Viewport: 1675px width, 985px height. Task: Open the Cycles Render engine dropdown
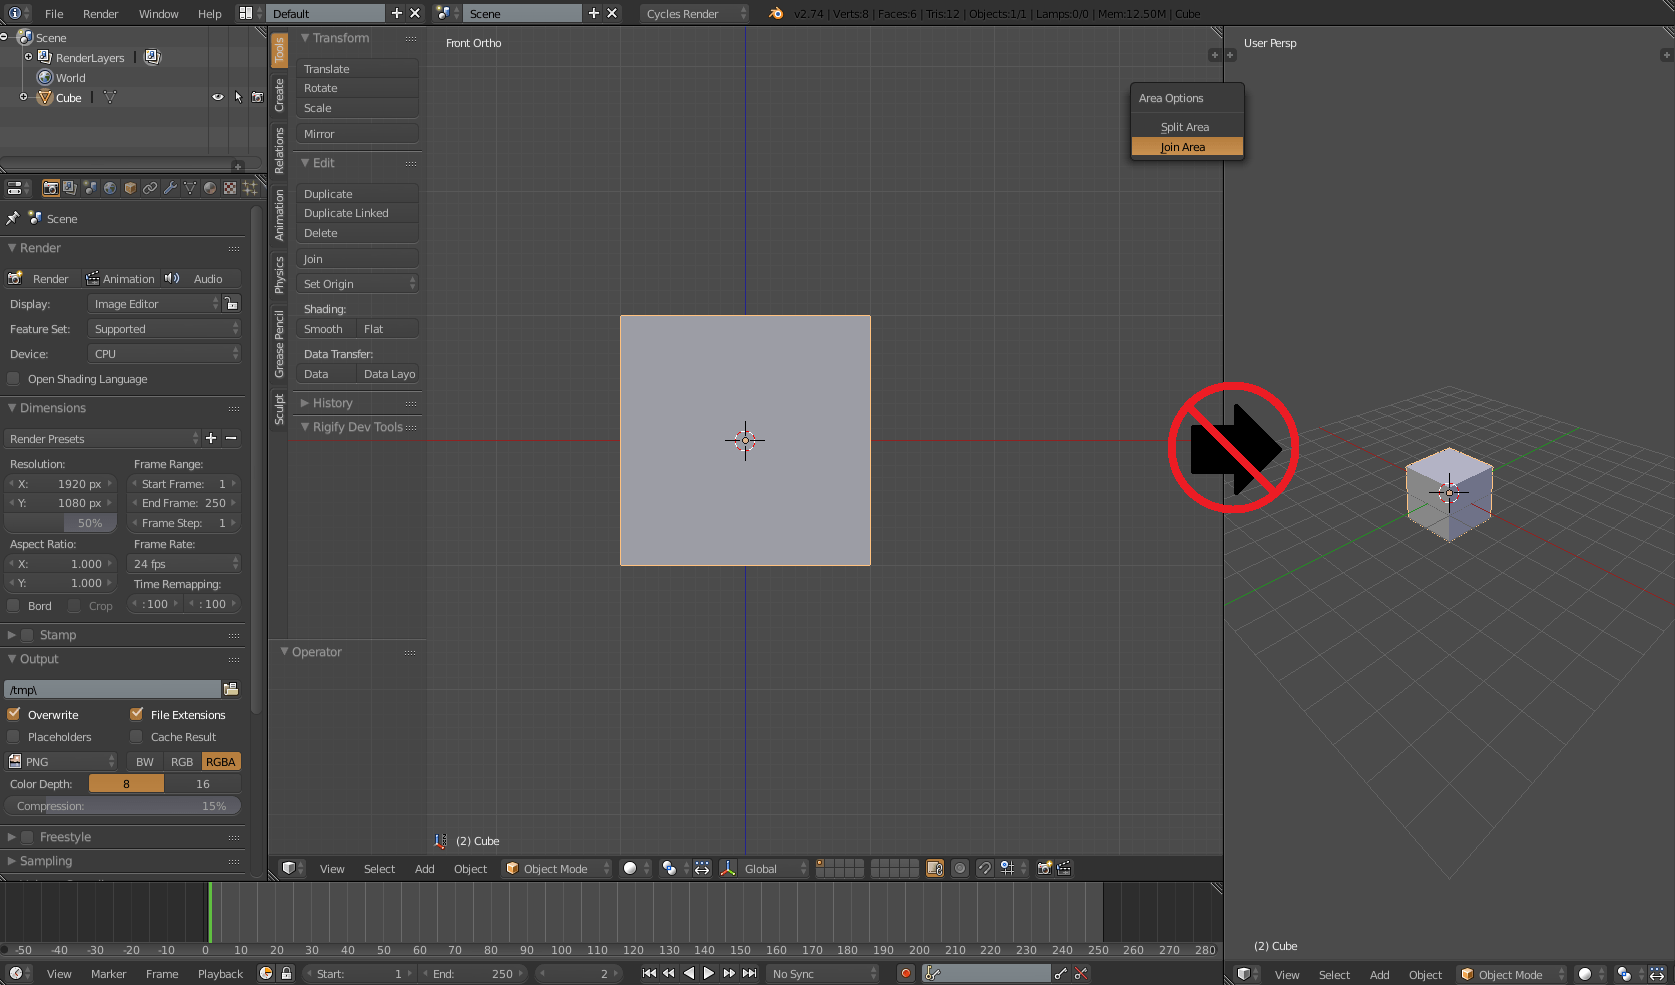pyautogui.click(x=693, y=14)
